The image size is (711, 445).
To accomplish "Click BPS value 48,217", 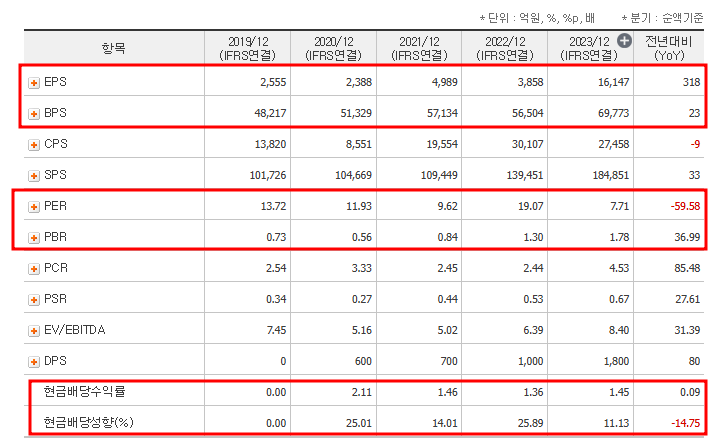I will [x=270, y=113].
